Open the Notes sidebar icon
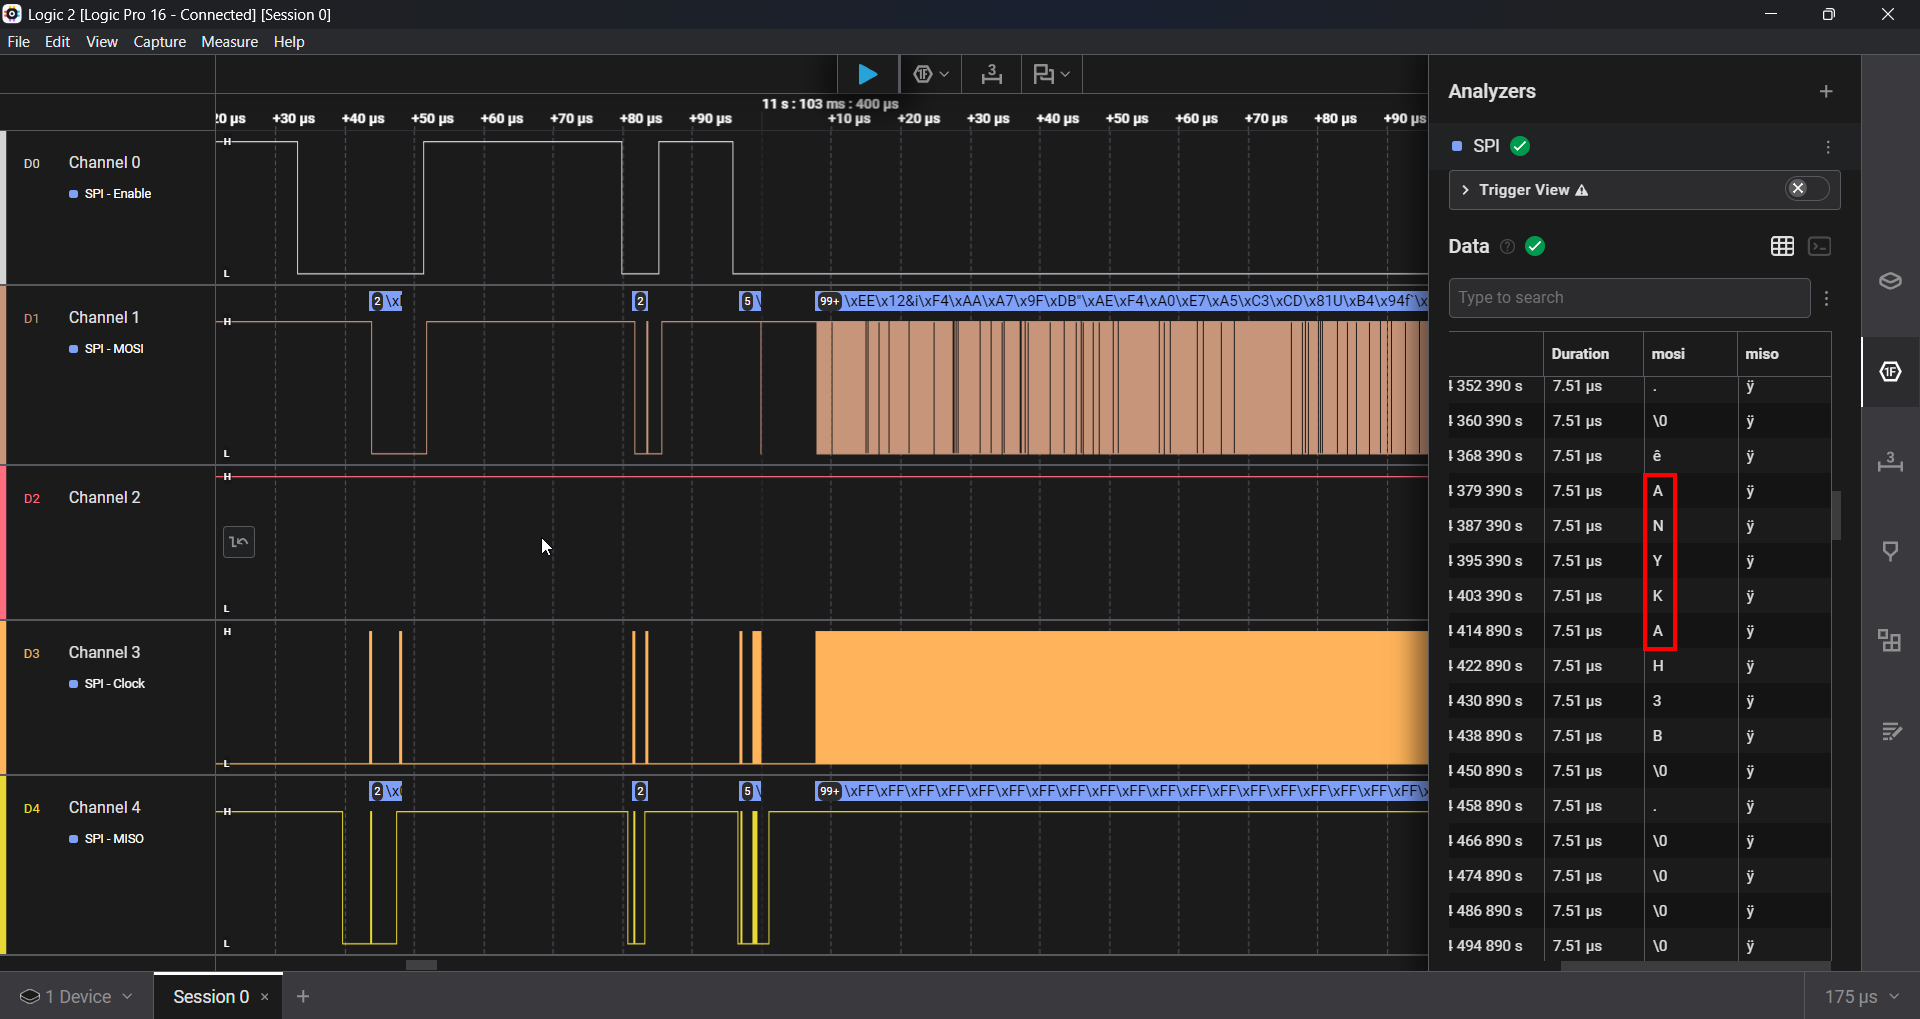Image resolution: width=1920 pixels, height=1019 pixels. 1890,731
